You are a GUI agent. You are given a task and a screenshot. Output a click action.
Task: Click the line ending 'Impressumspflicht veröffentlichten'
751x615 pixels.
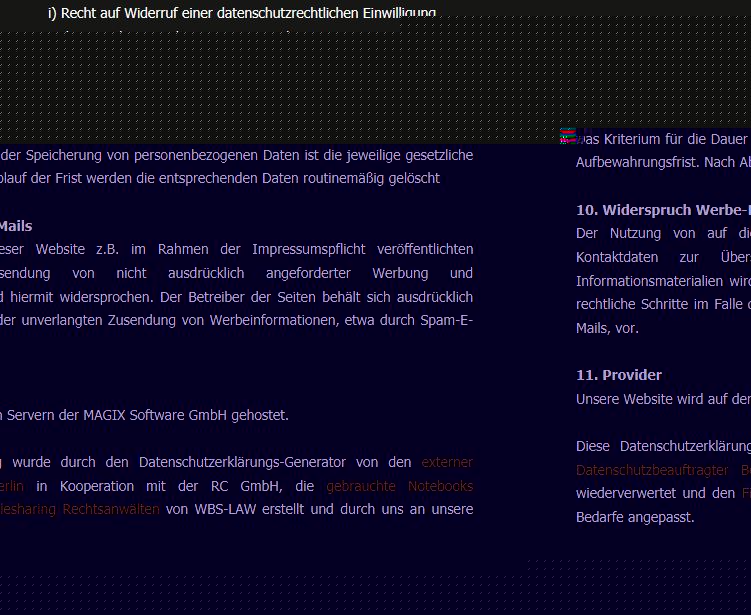pos(237,250)
